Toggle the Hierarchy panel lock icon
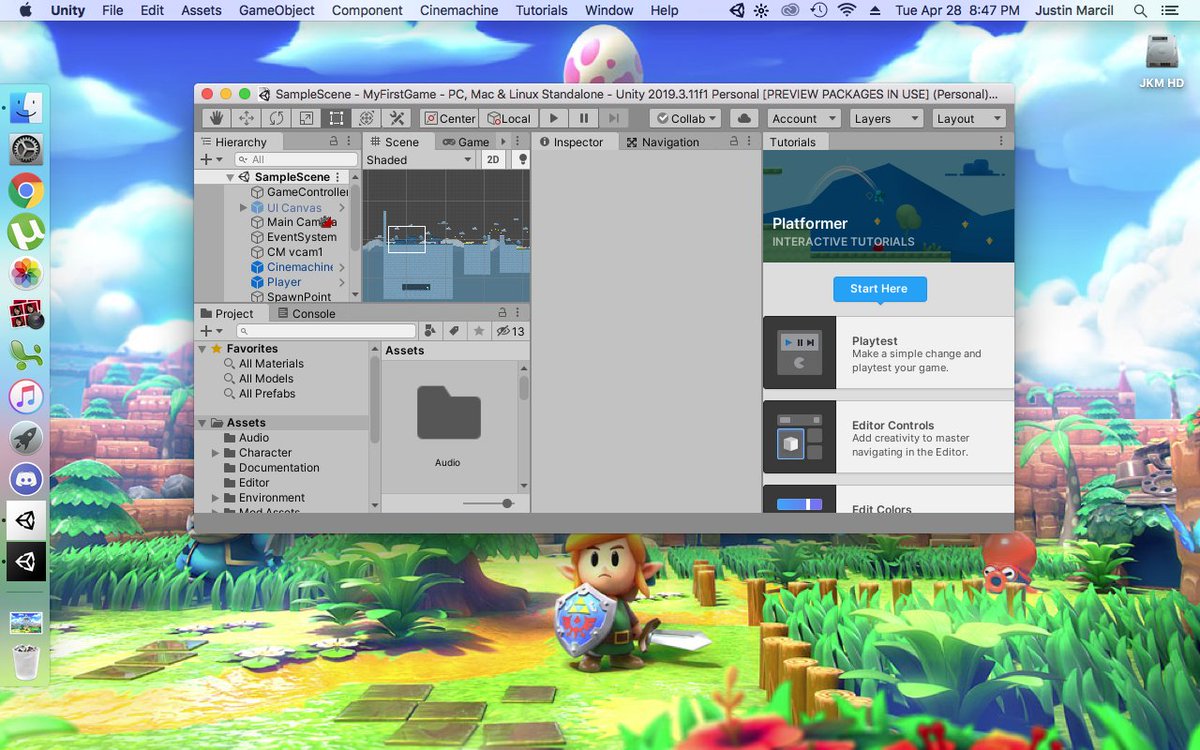The height and width of the screenshot is (750, 1200). tap(333, 142)
